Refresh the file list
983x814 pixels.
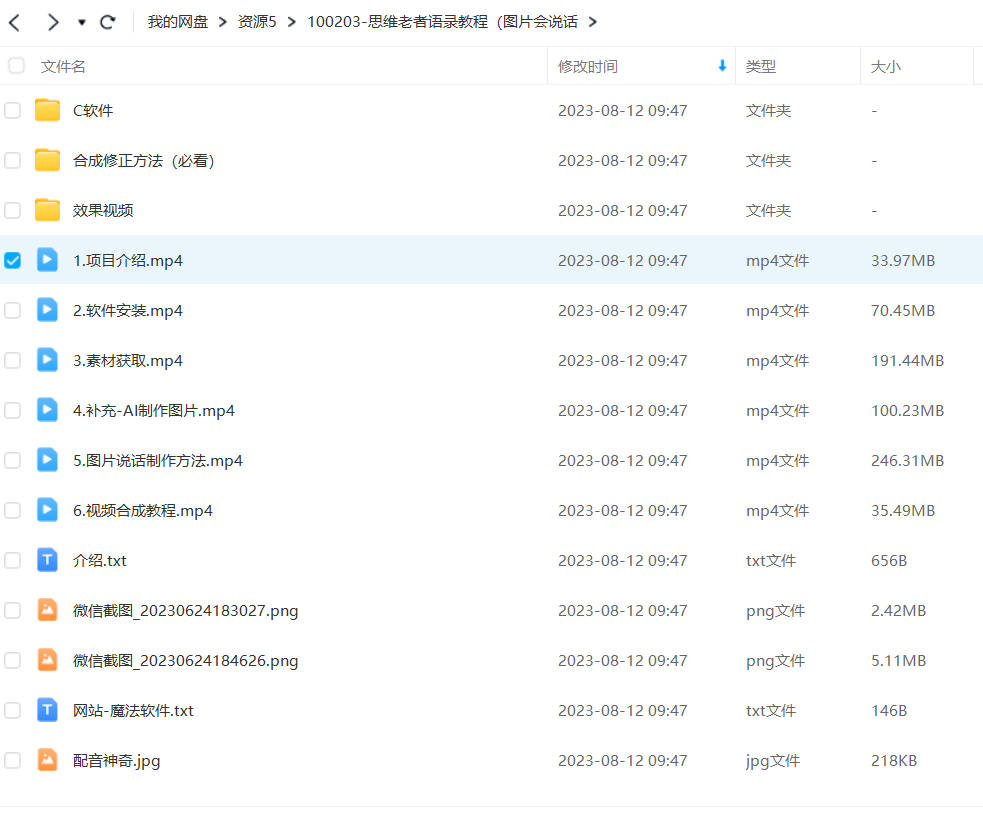pos(108,23)
